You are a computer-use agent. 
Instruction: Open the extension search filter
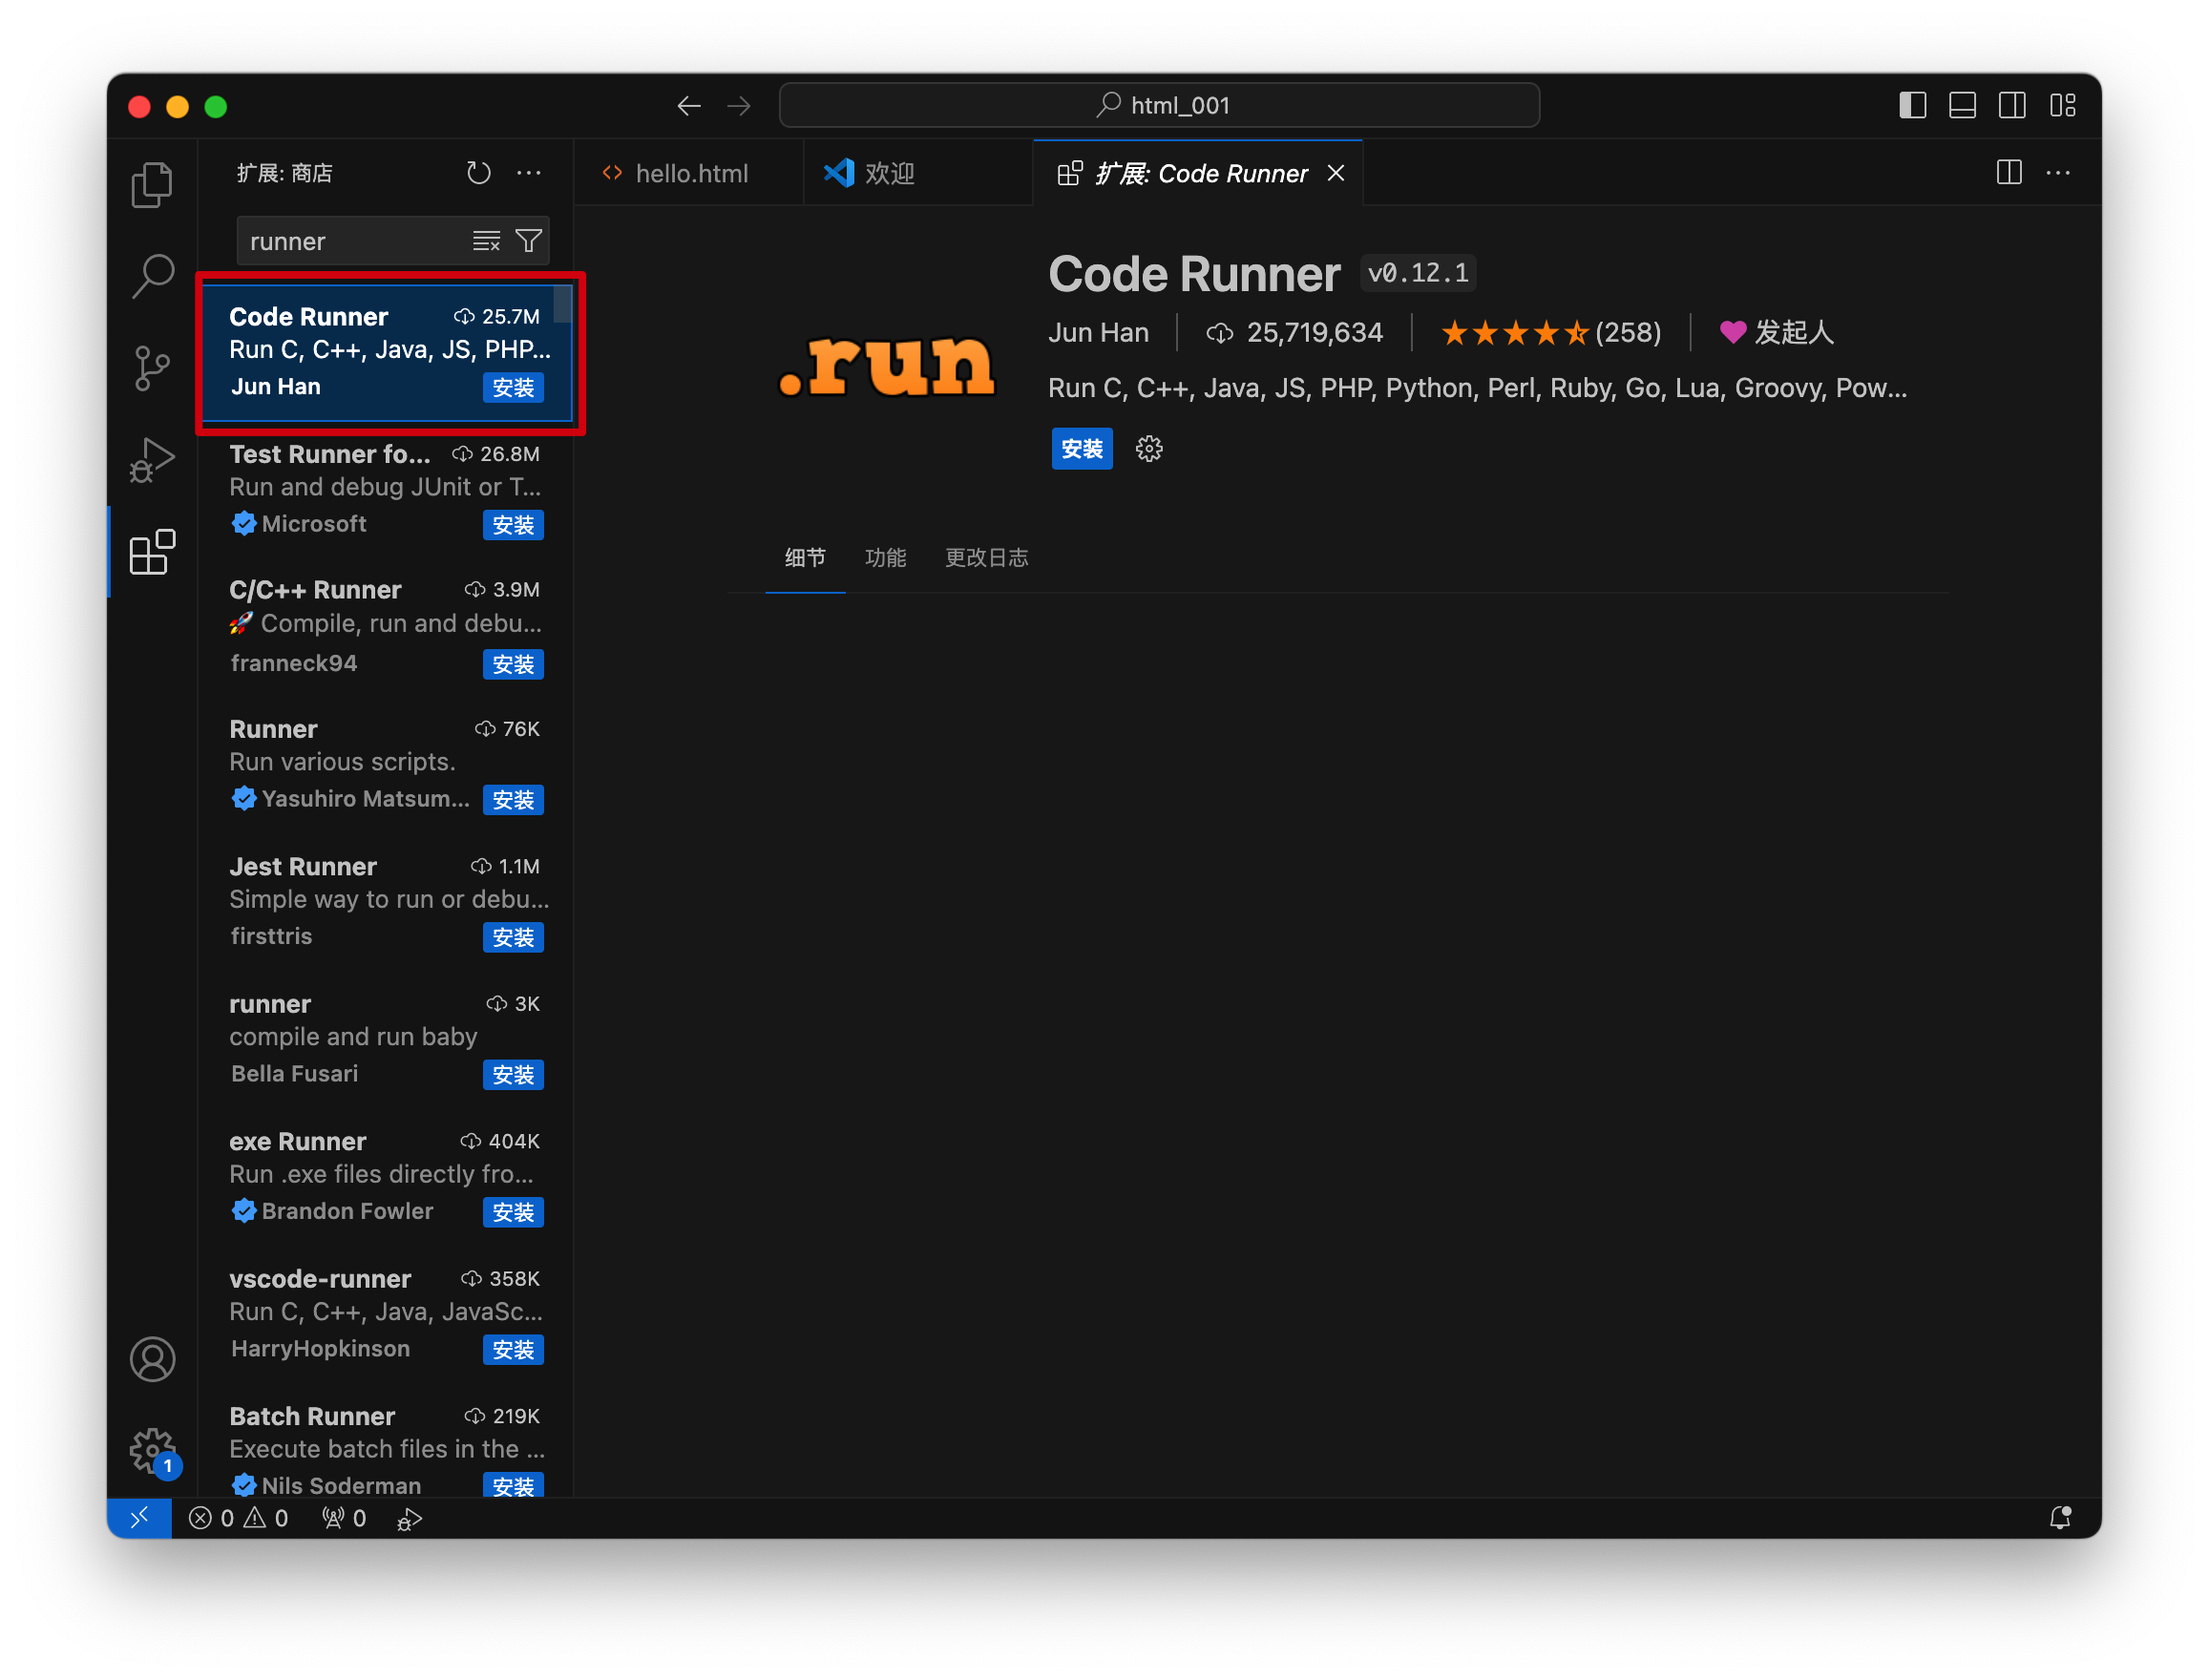click(x=528, y=241)
